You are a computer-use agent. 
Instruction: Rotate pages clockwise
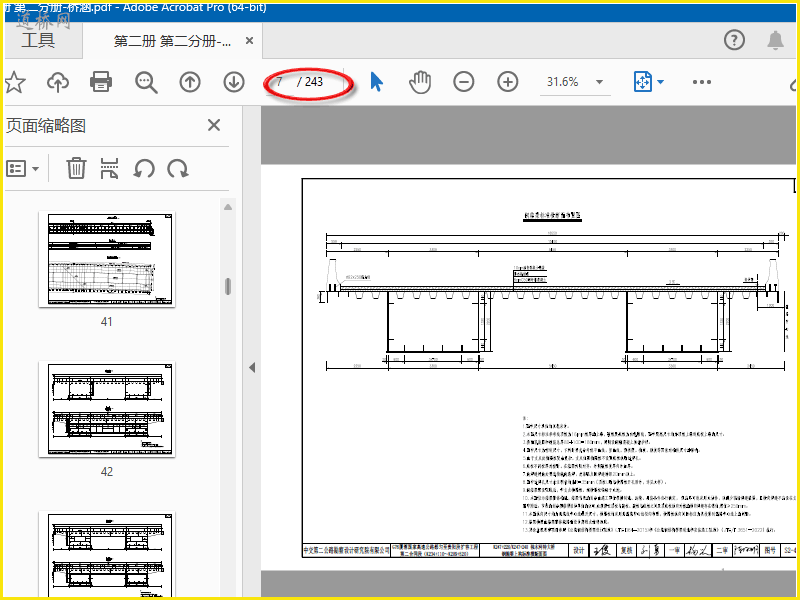(178, 168)
